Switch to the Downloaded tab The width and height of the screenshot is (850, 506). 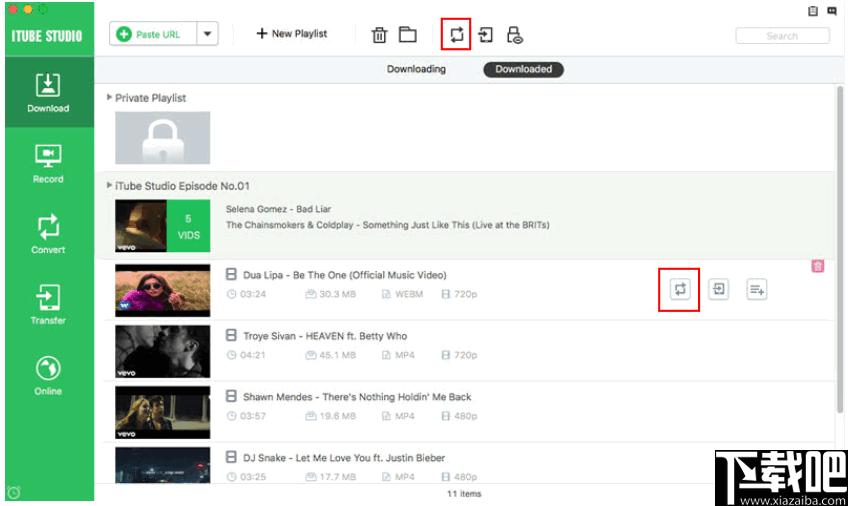(x=523, y=69)
